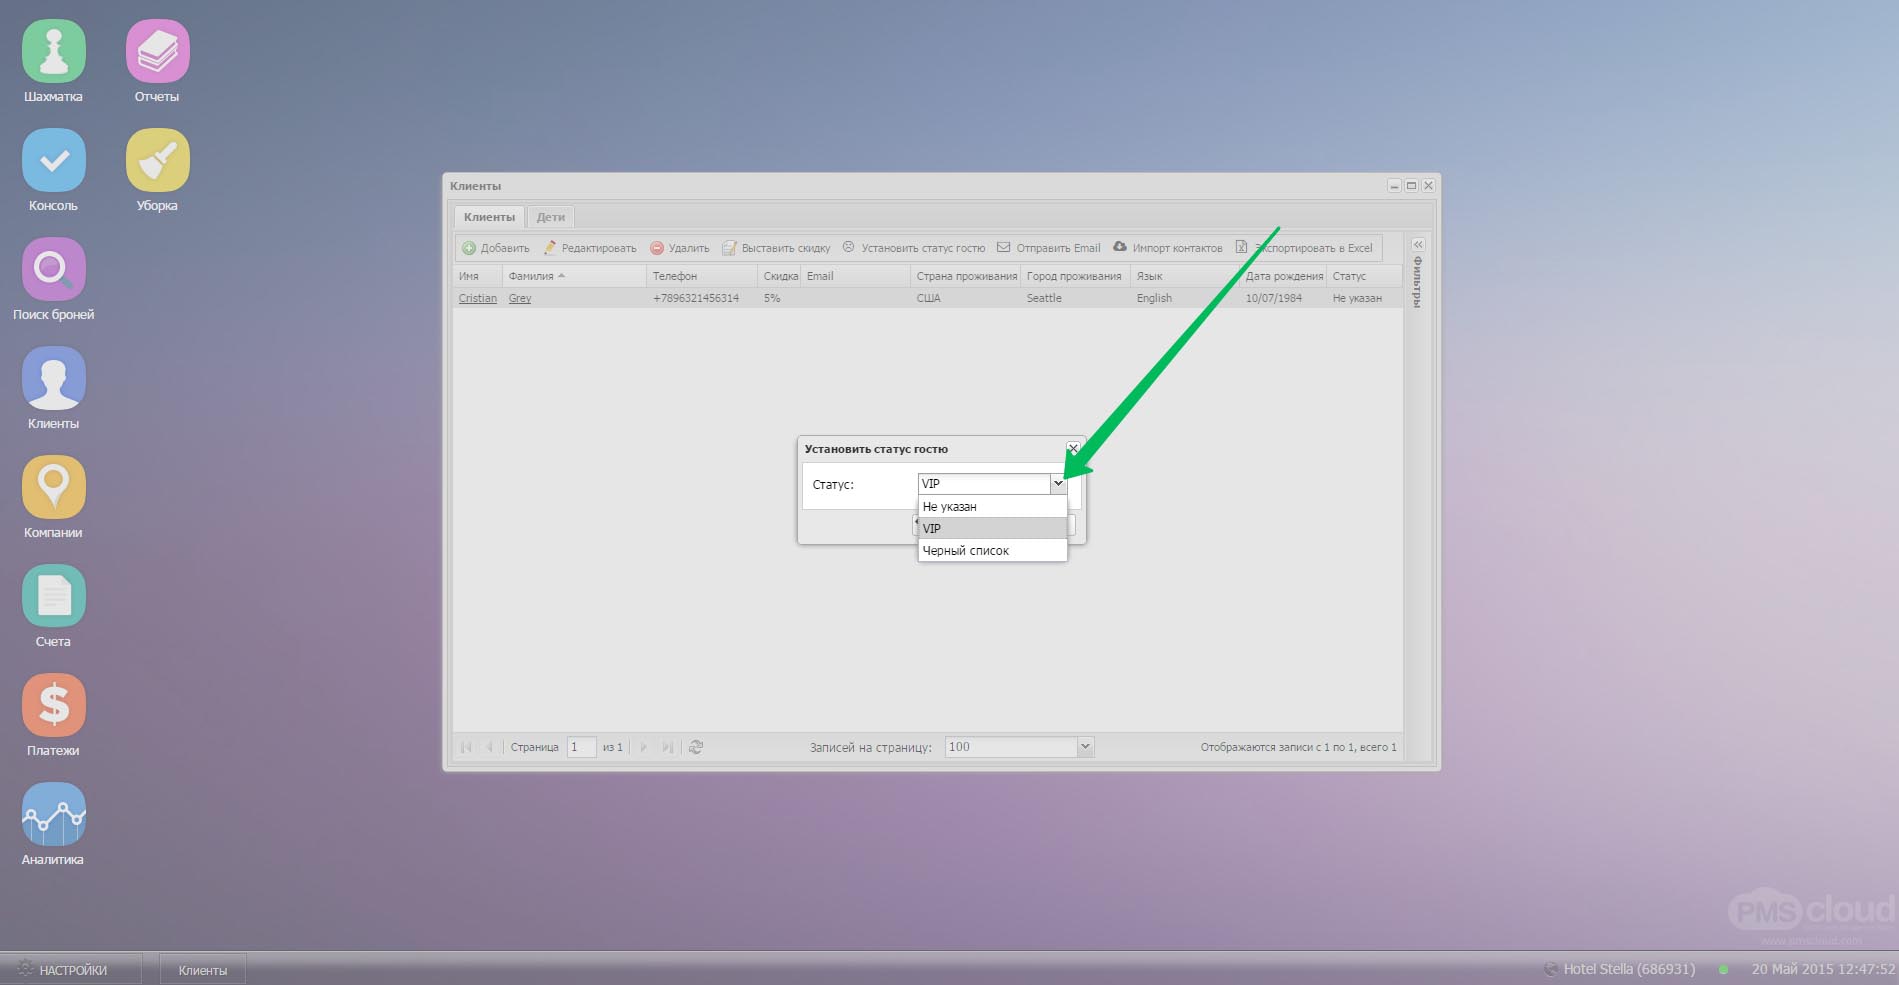Open Cristian client link
The image size is (1899, 985).
pos(477,298)
